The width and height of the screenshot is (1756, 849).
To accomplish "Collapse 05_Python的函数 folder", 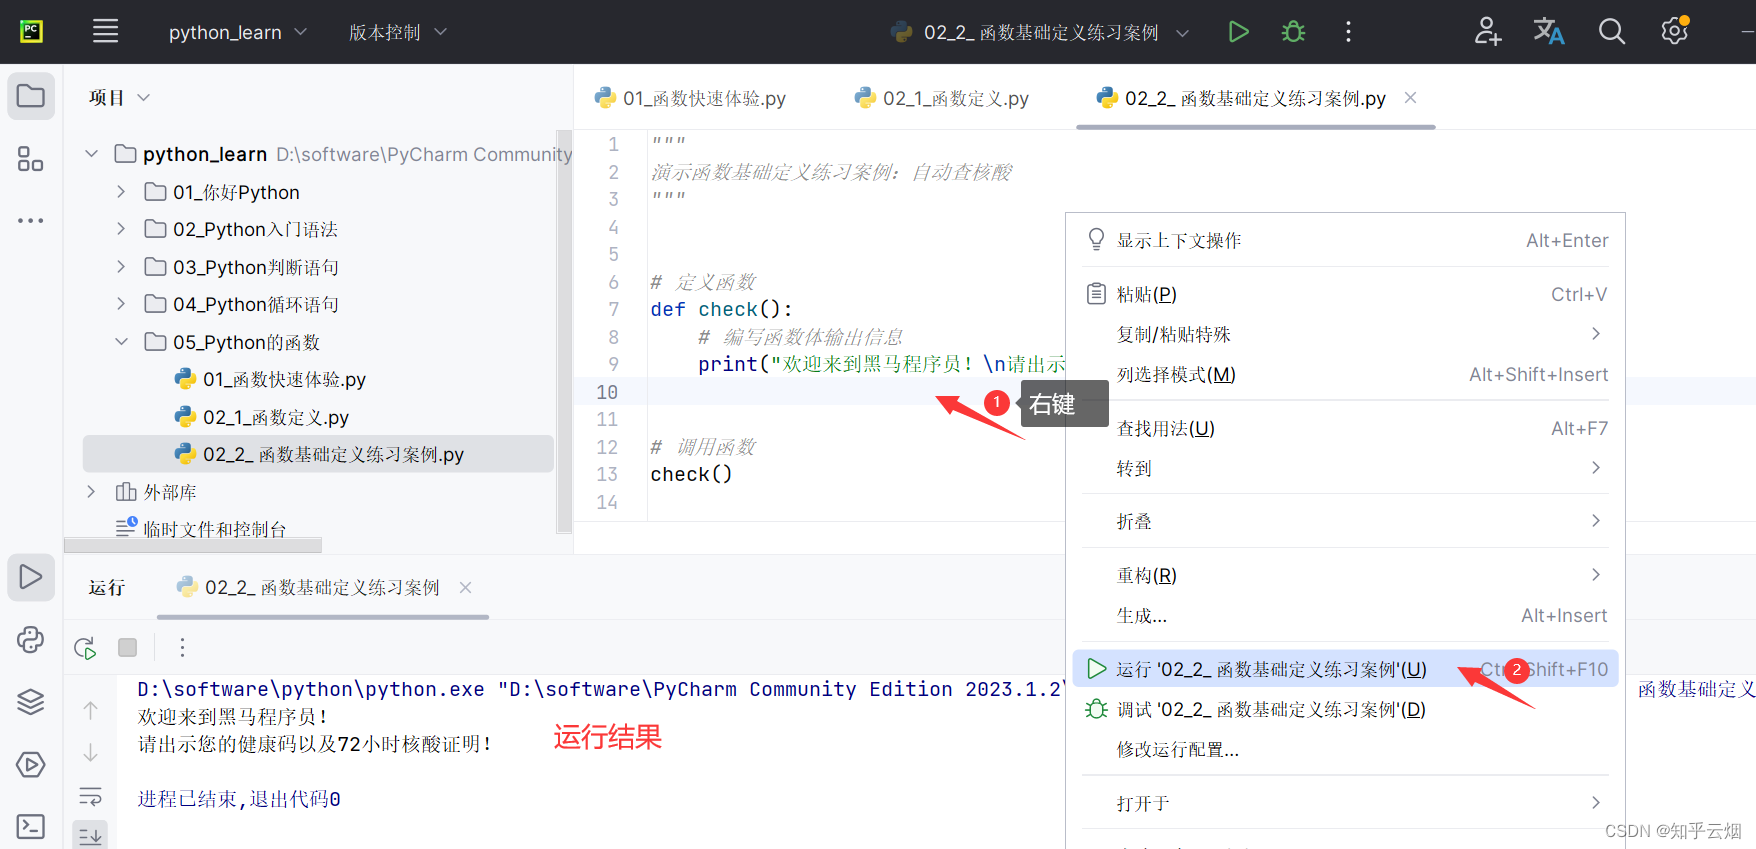I will tap(121, 342).
